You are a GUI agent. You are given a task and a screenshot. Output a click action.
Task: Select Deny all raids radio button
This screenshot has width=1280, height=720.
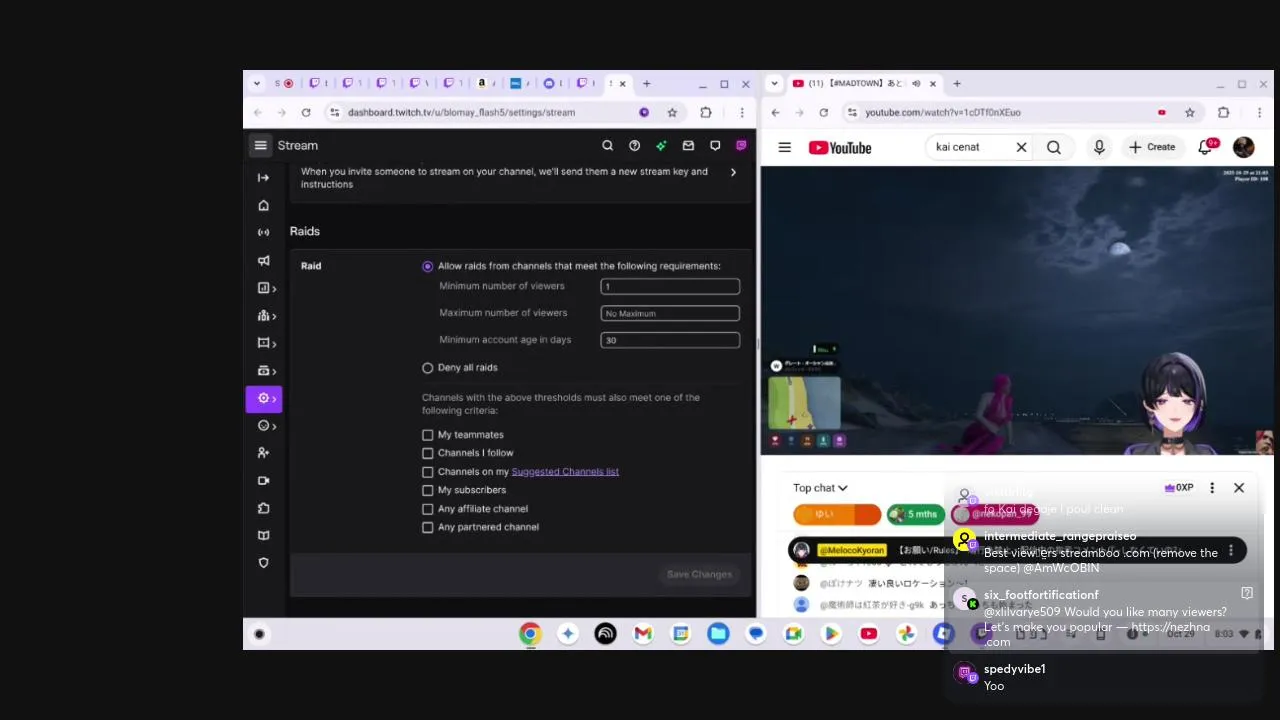428,368
